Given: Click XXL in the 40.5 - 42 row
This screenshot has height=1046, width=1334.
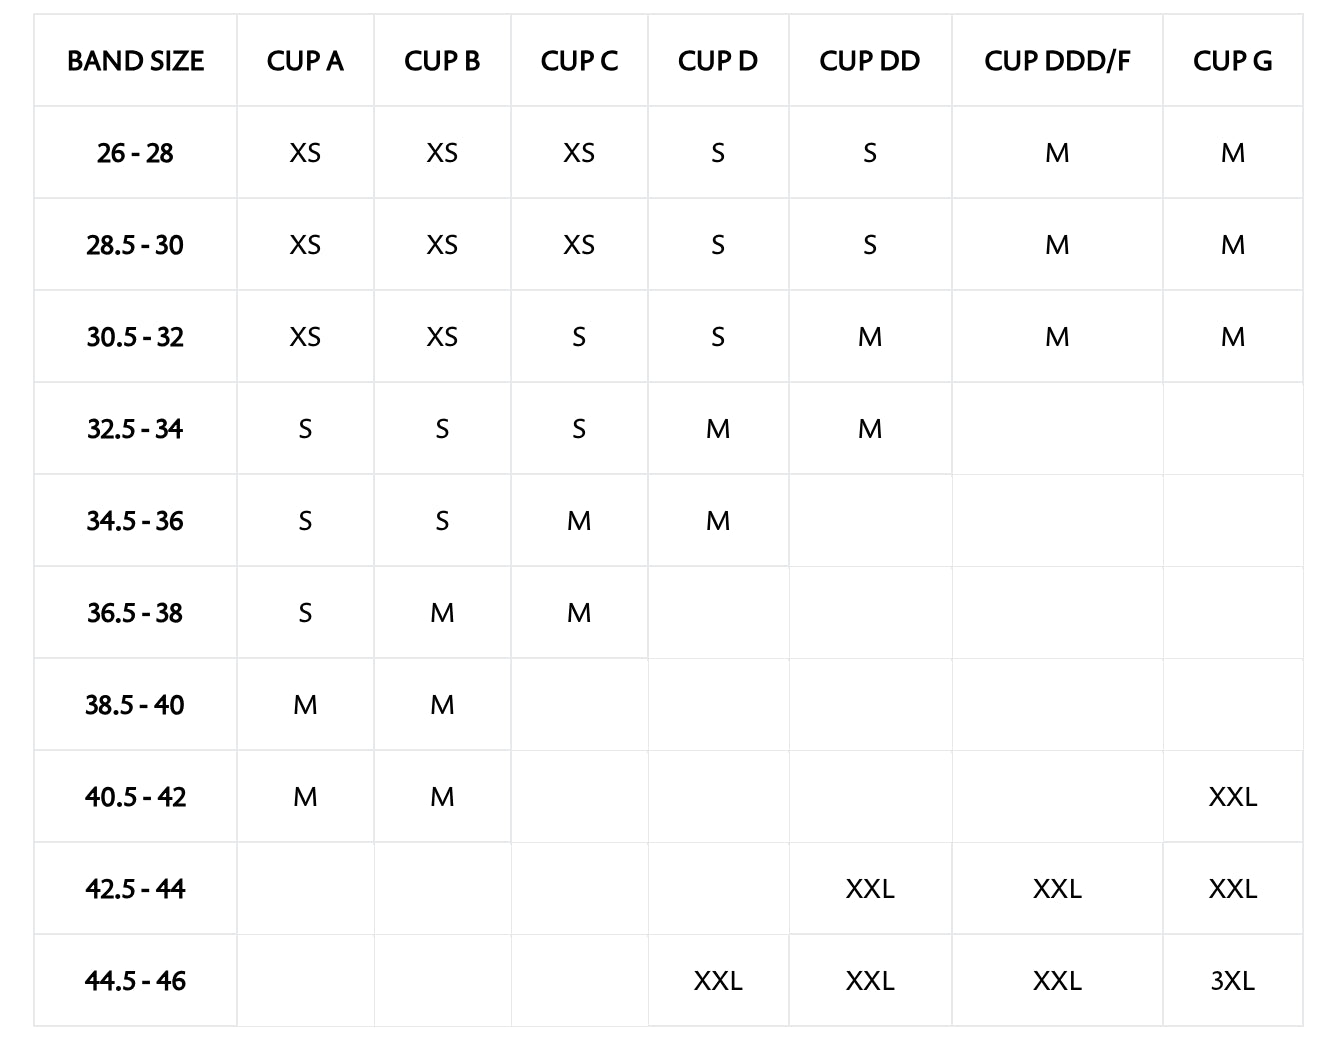Looking at the screenshot, I should click(1233, 797).
